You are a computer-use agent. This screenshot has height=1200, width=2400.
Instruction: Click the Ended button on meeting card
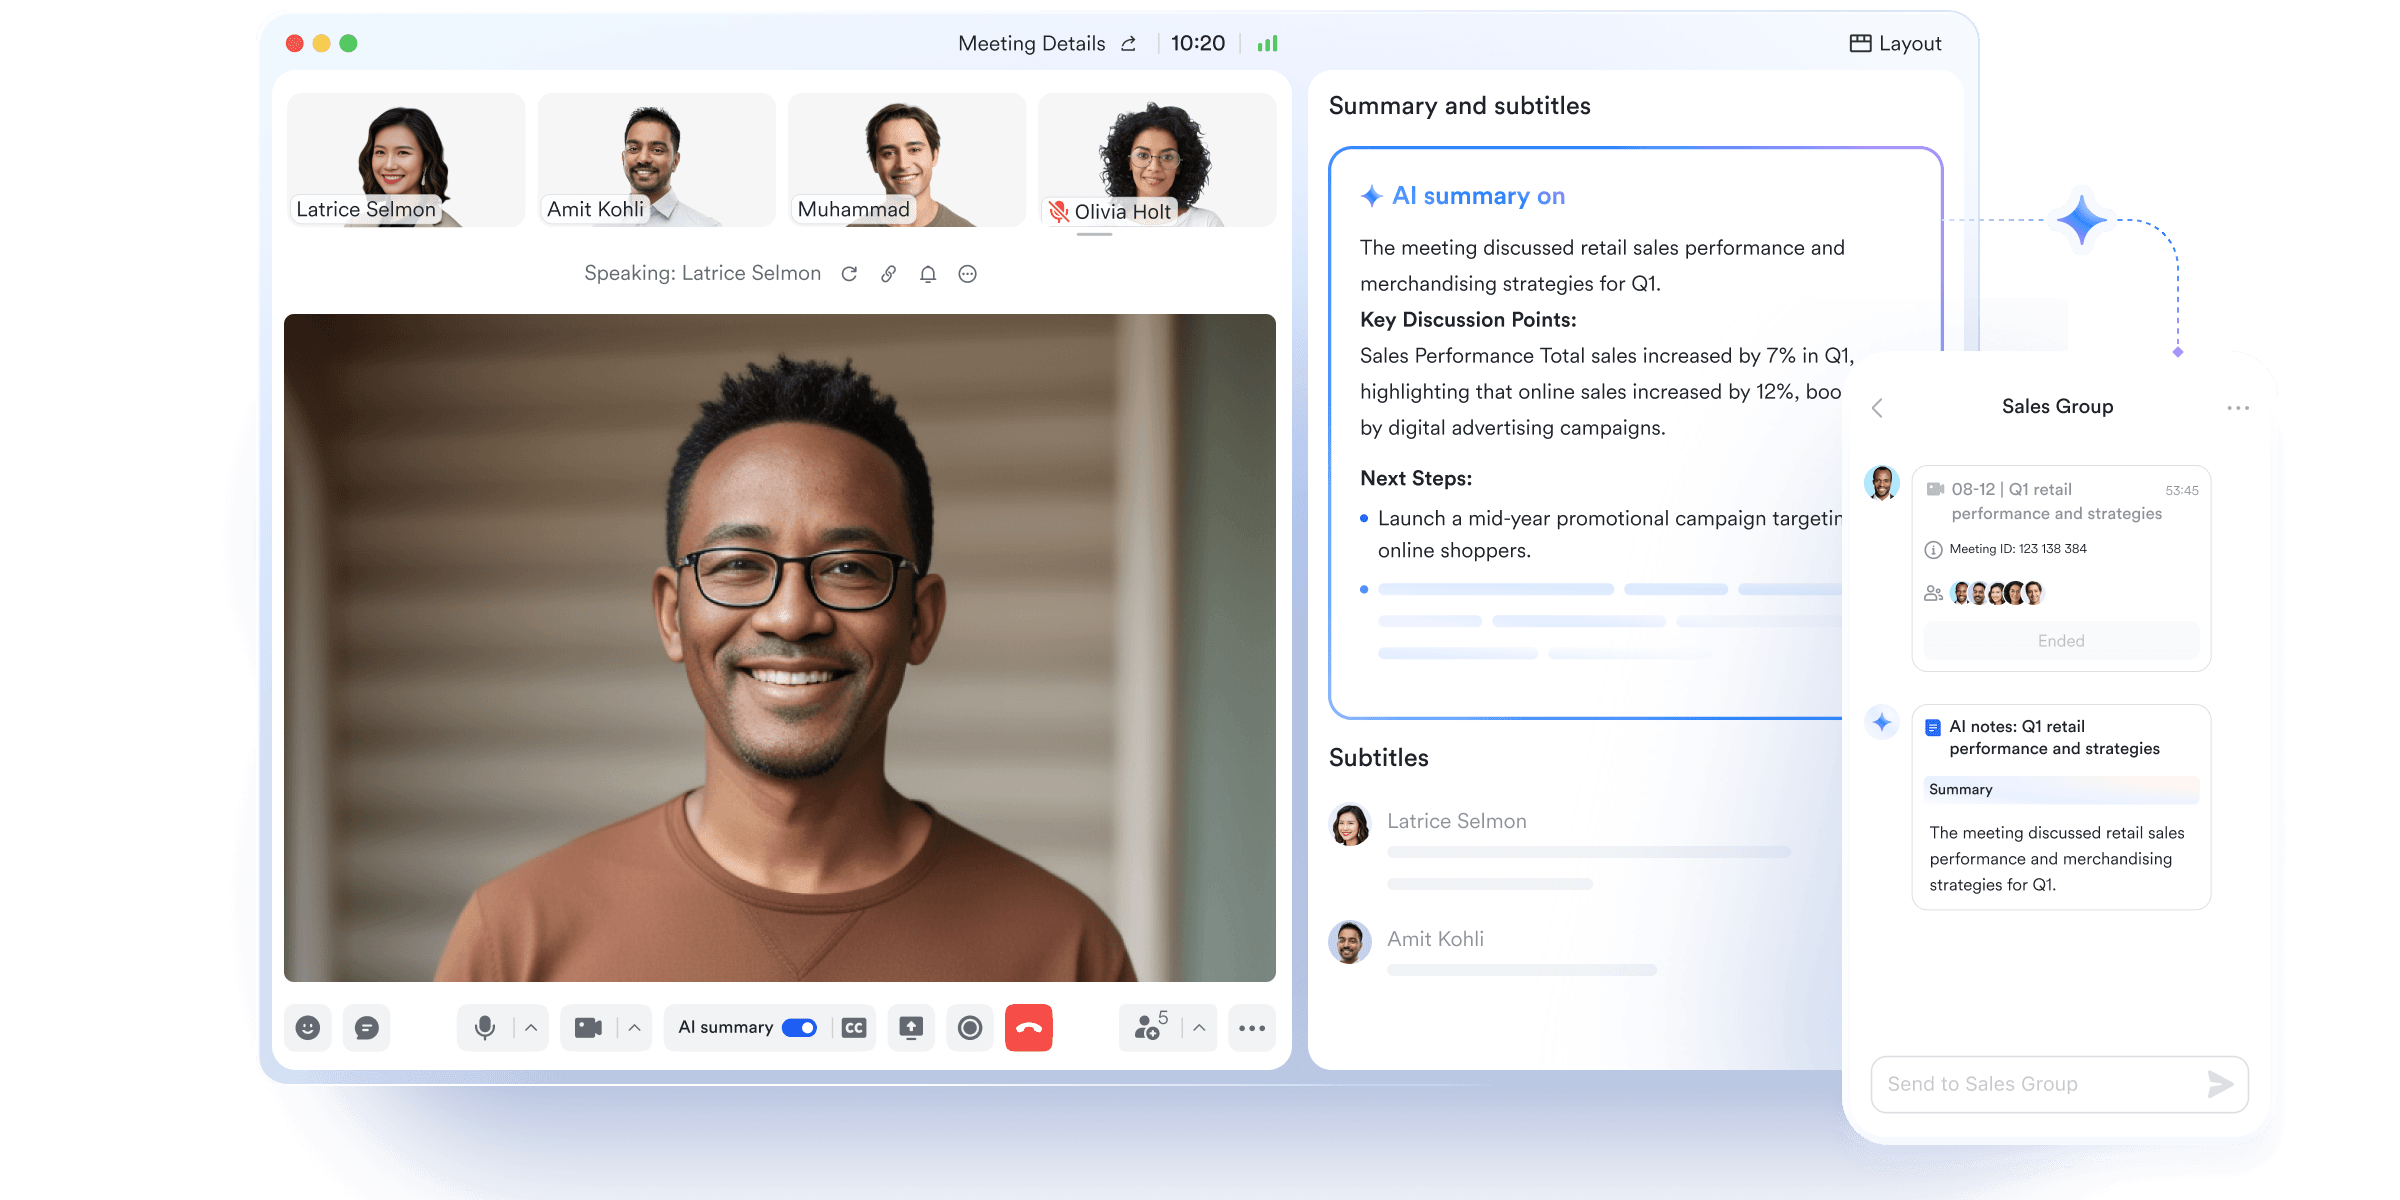2061,641
